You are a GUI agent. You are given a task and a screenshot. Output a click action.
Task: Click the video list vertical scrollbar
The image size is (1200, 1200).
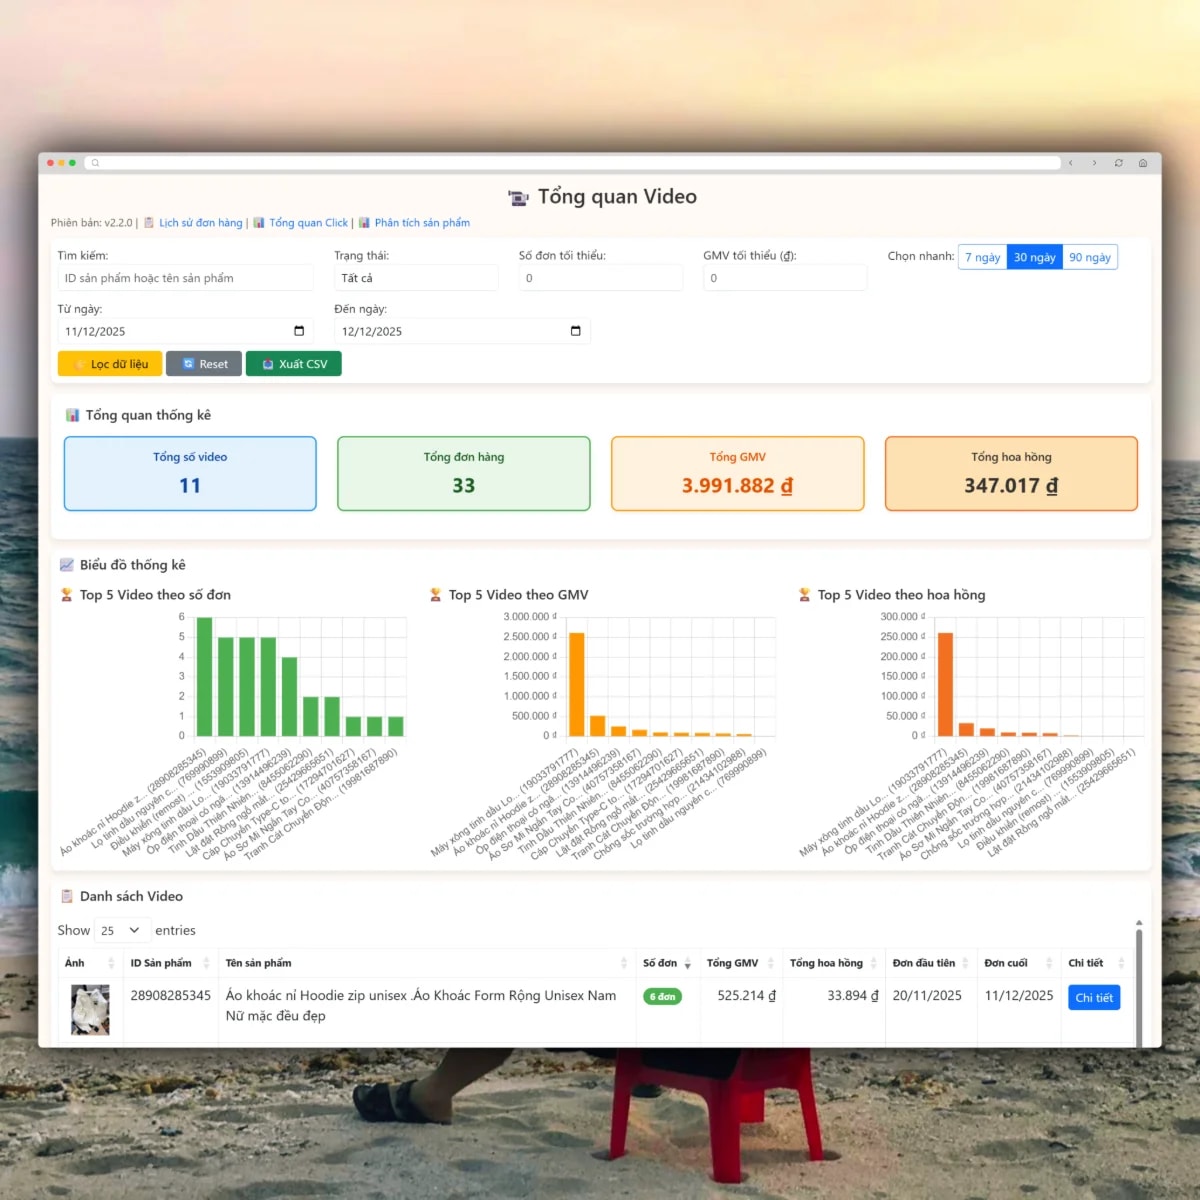tap(1138, 980)
